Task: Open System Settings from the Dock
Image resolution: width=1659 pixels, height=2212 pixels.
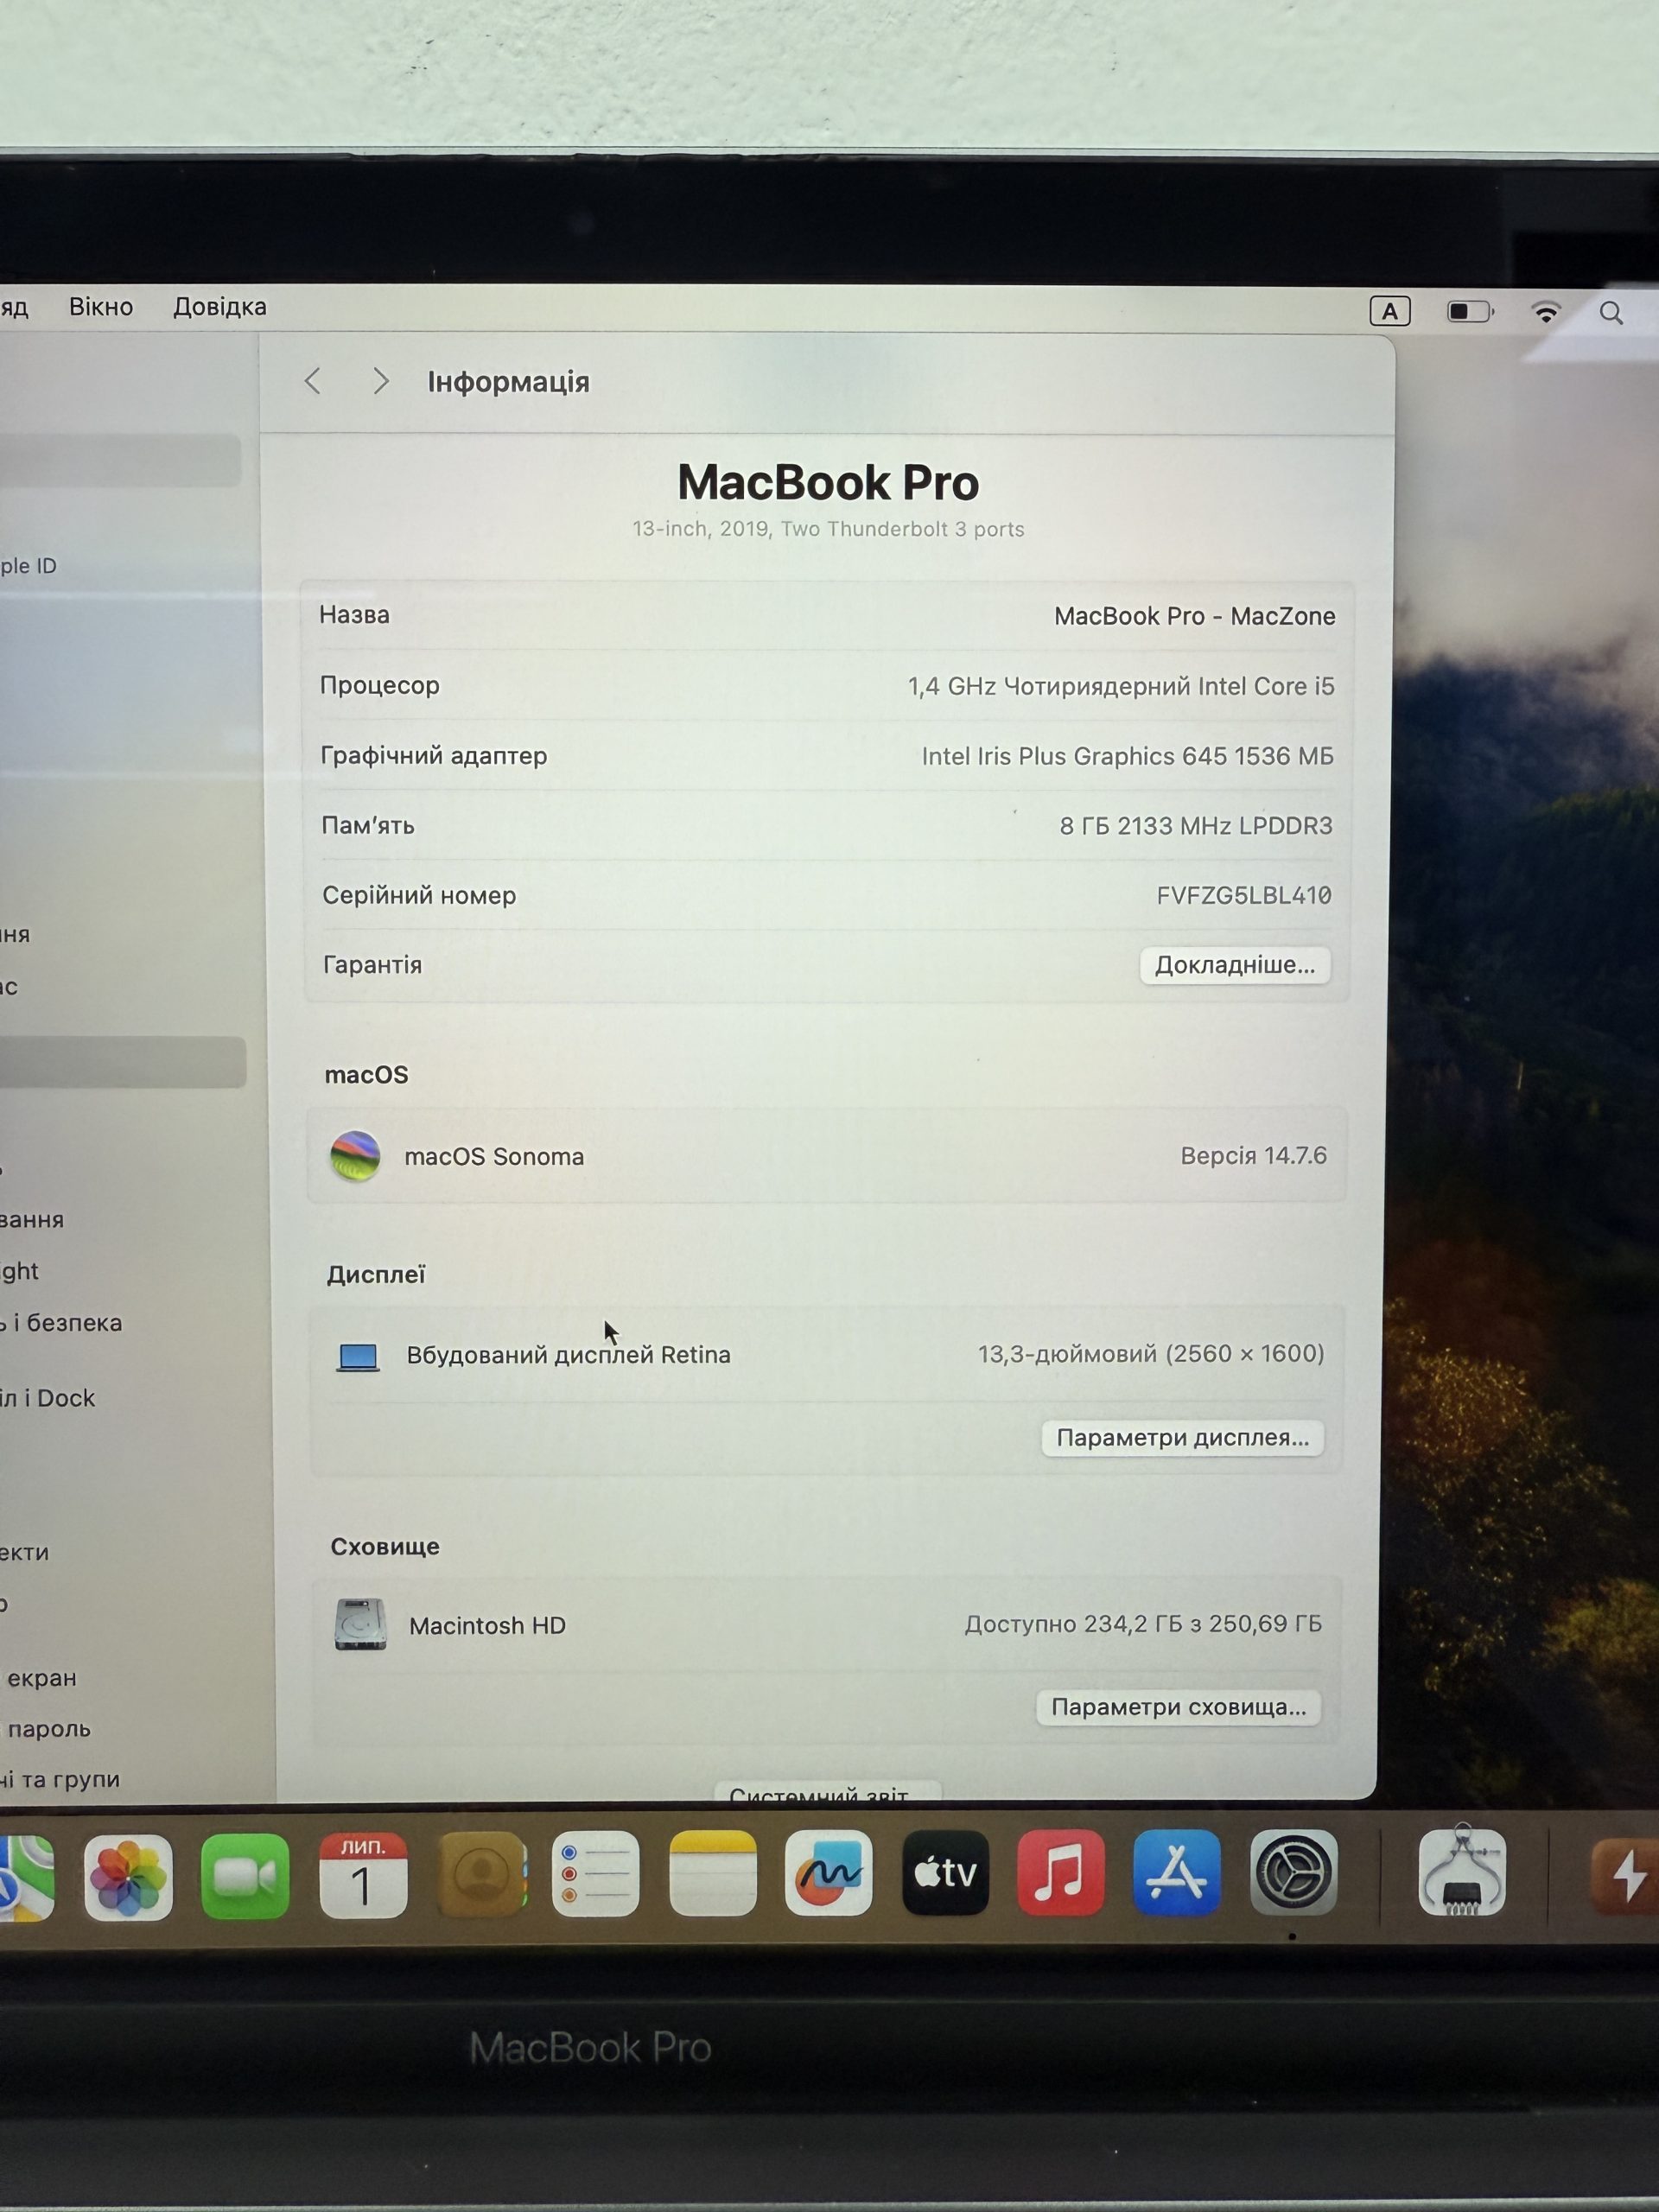Action: tap(1293, 1872)
